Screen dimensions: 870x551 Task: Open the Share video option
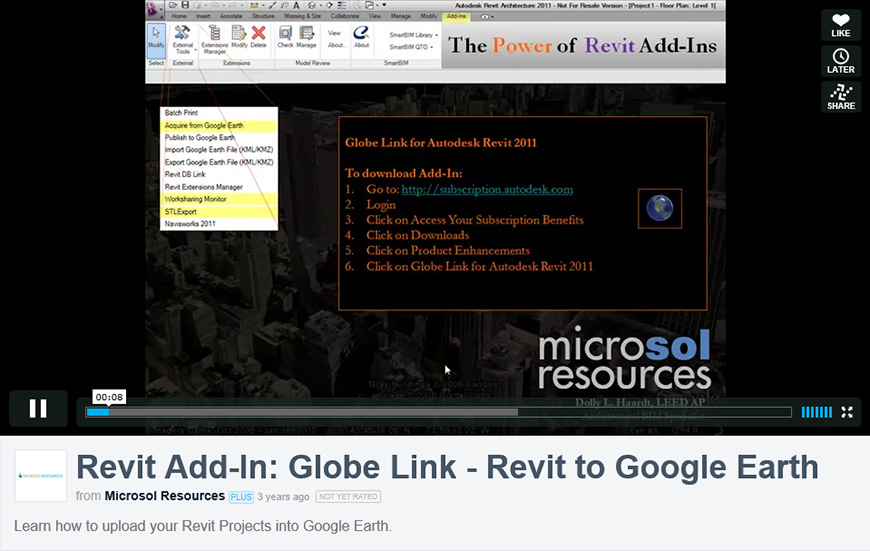click(x=841, y=97)
